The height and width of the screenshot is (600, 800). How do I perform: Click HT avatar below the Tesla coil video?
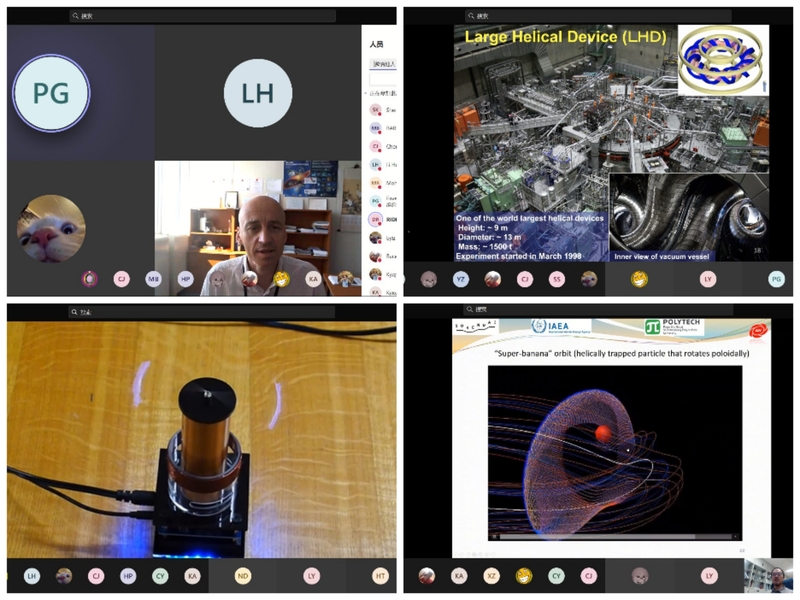(380, 576)
